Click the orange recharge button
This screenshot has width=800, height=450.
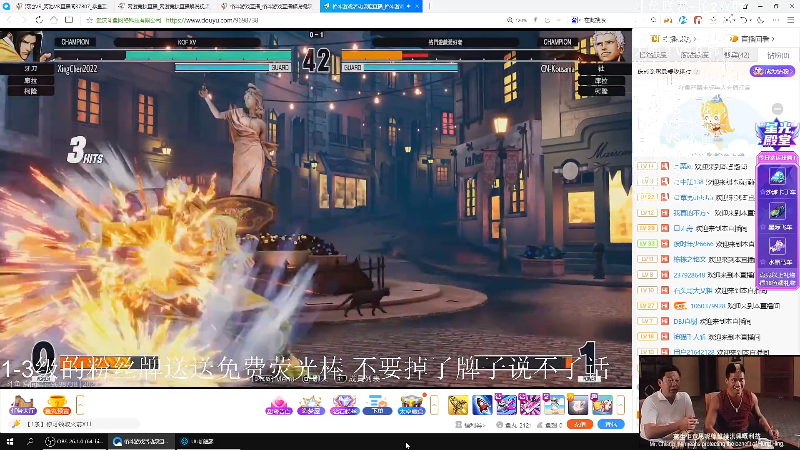pos(580,424)
